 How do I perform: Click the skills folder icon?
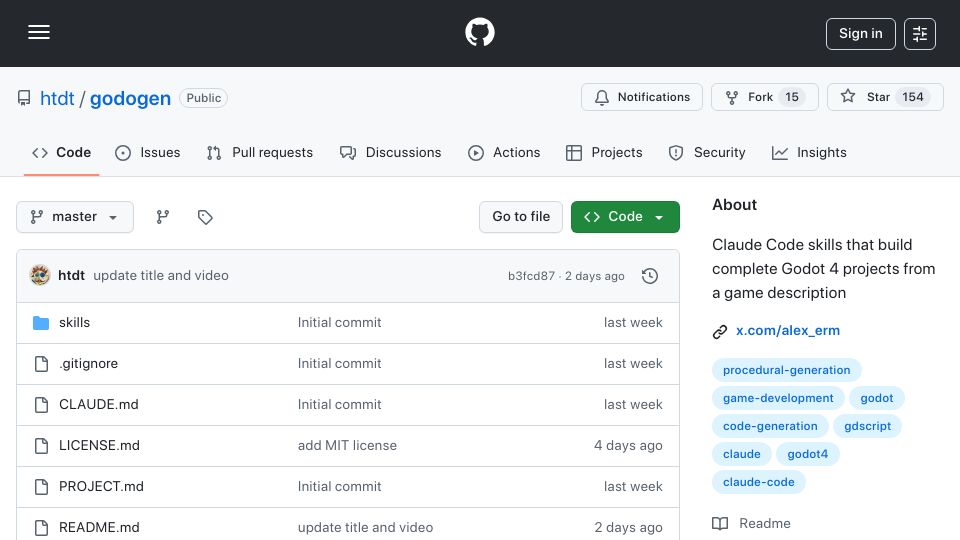(x=41, y=323)
